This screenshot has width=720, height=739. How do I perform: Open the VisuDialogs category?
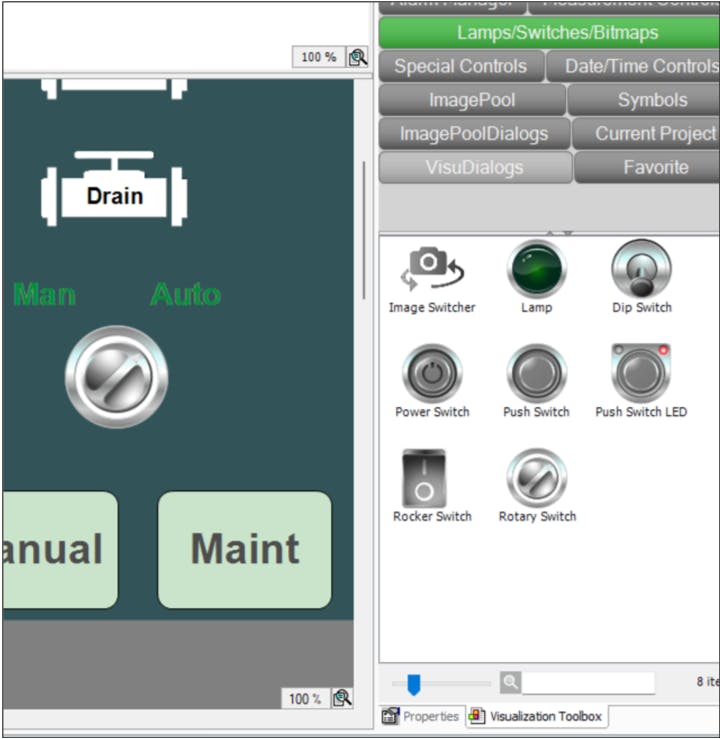coord(474,167)
